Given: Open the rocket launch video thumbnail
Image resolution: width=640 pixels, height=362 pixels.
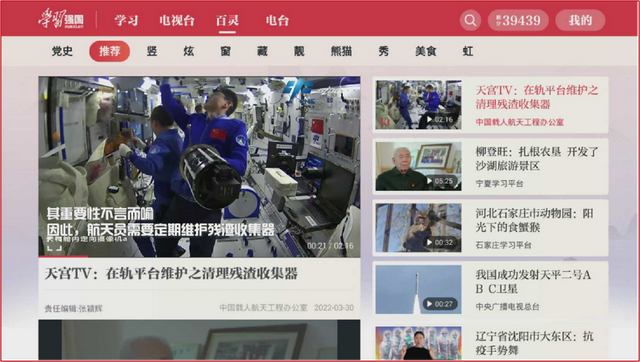Looking at the screenshot, I should pyautogui.click(x=418, y=289).
